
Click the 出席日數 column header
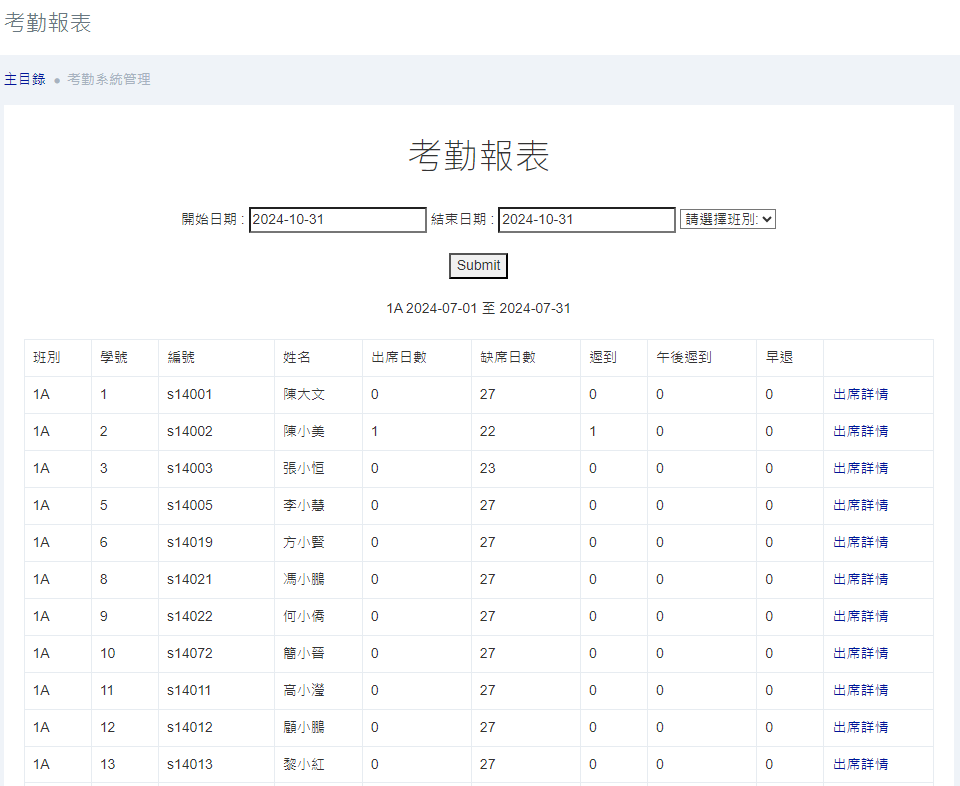tap(398, 357)
